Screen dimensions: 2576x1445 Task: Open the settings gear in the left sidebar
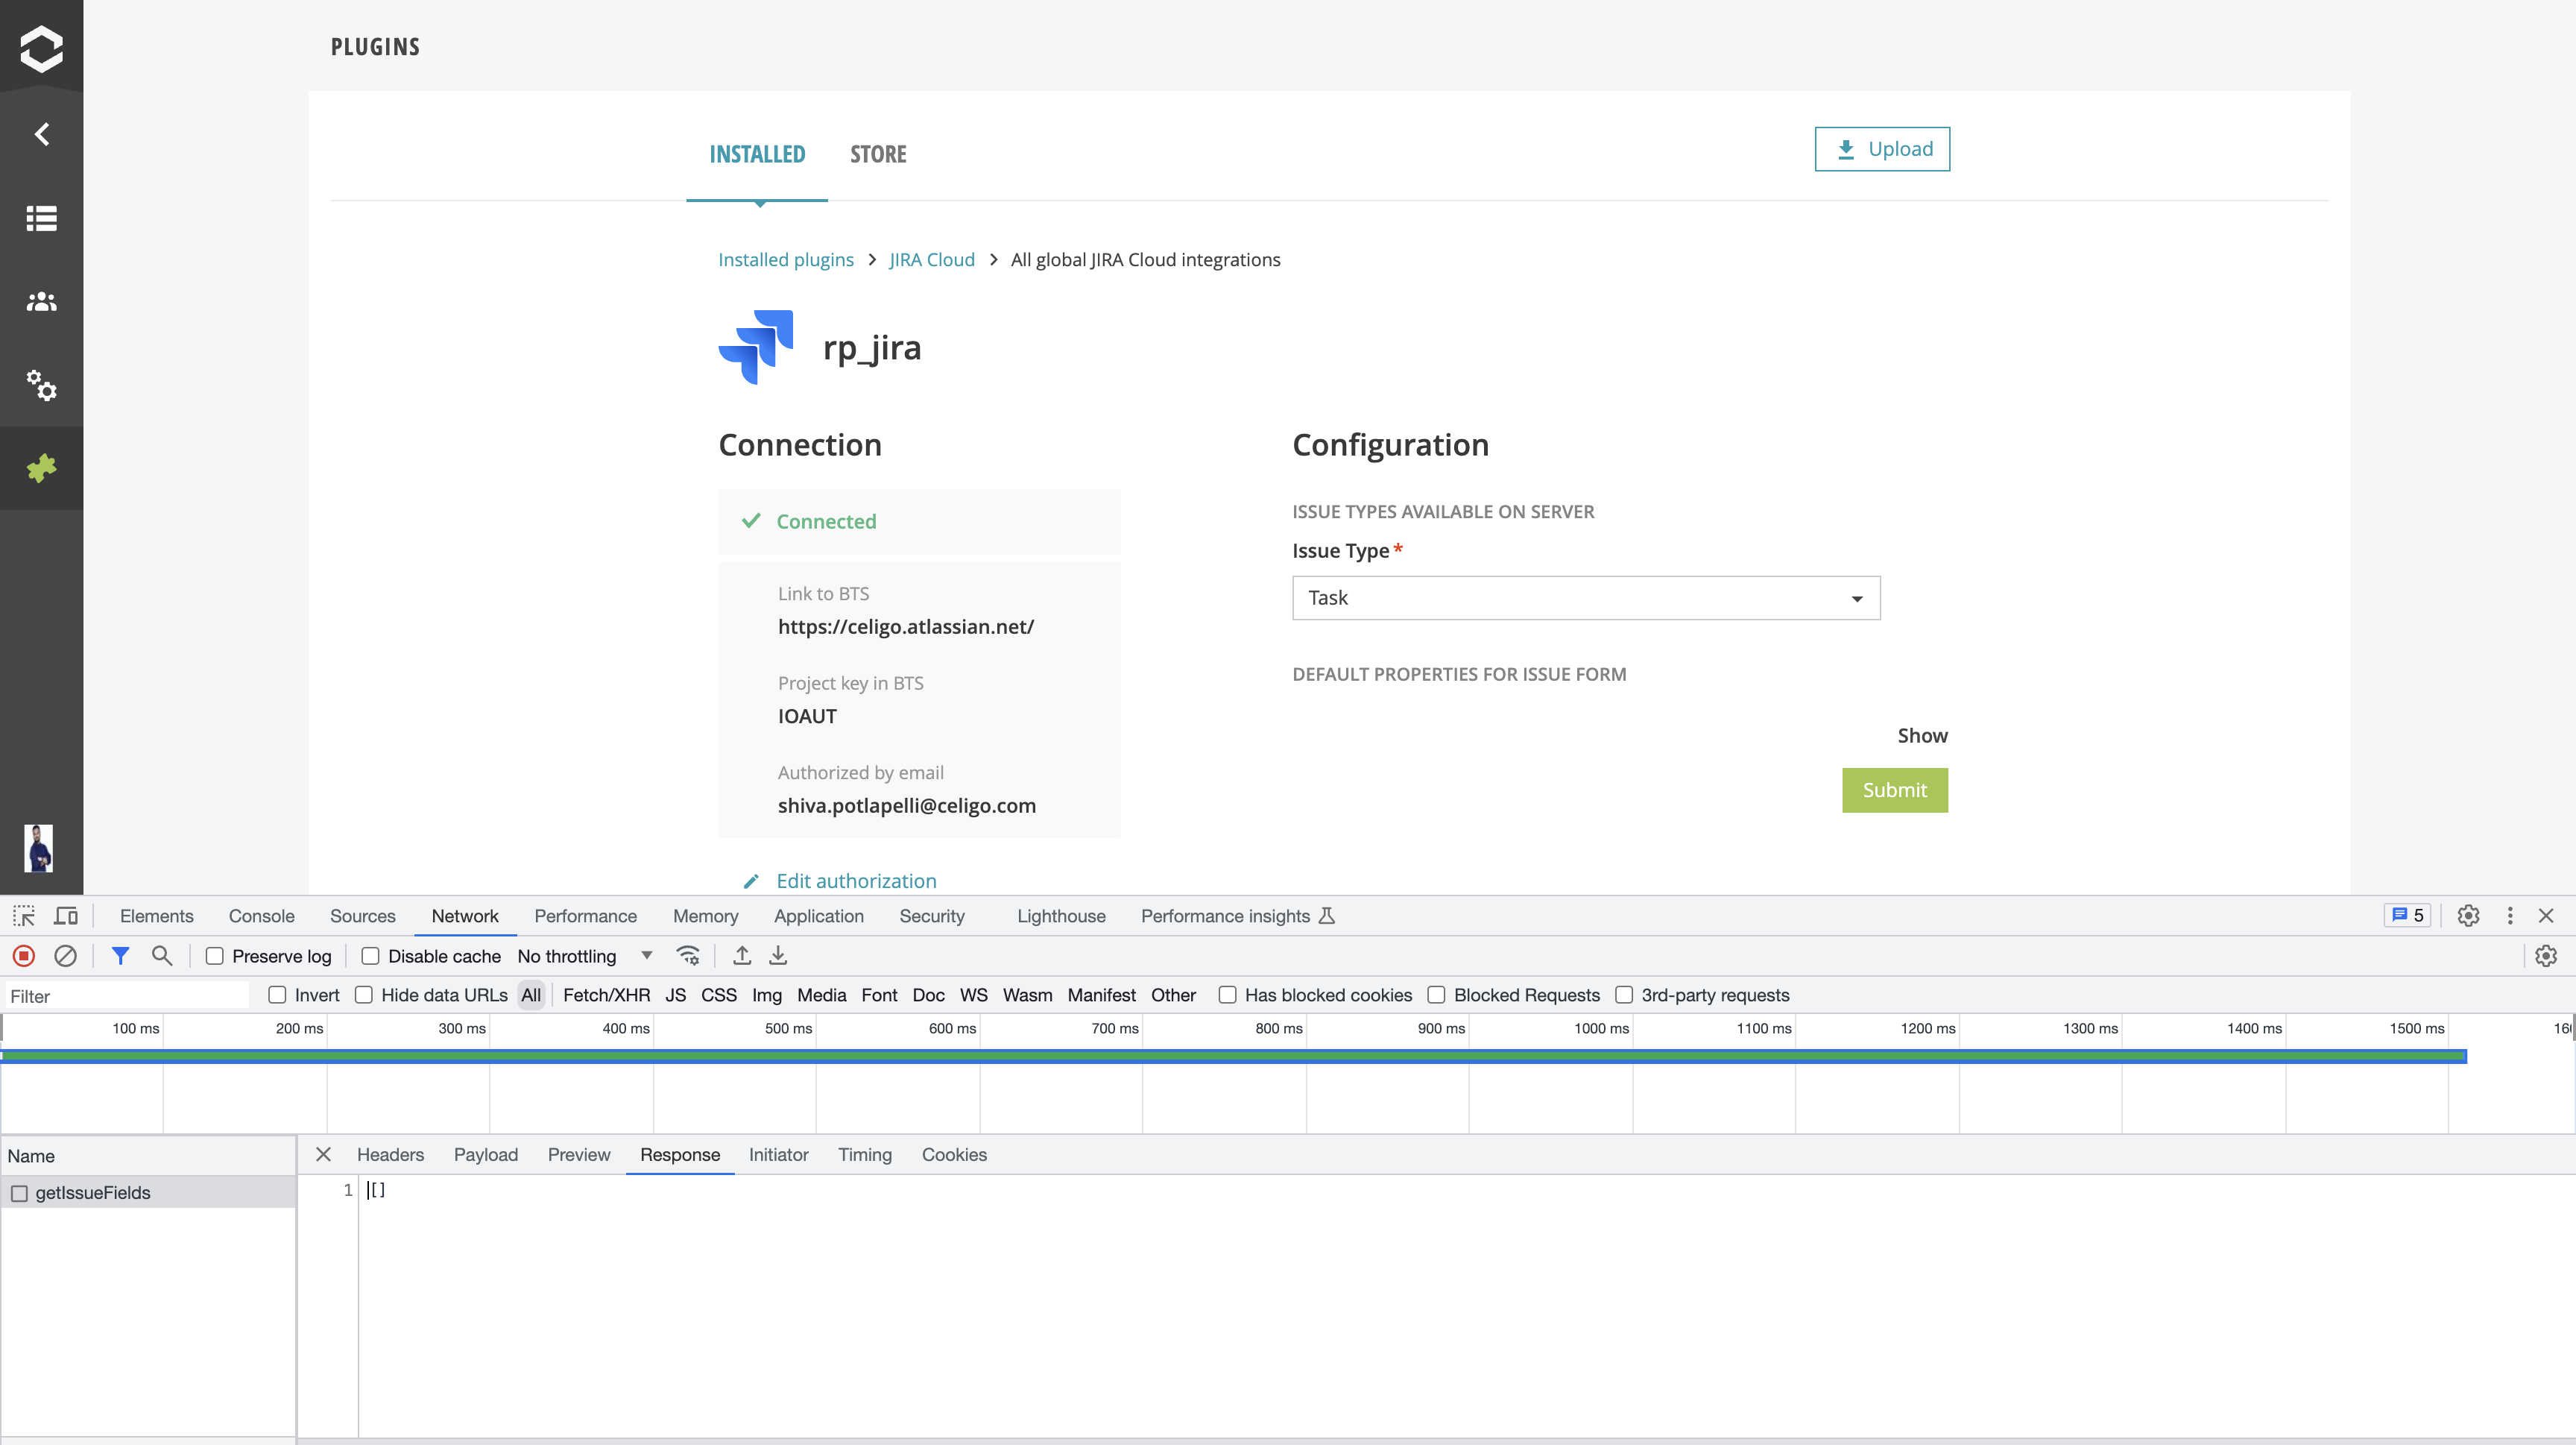tap(41, 388)
